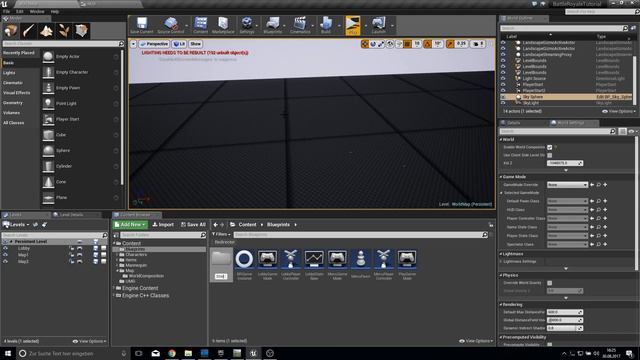Viewport: 640px width, 360px height.
Task: Select the Geometry Editing mode icon
Action: pos(81,31)
